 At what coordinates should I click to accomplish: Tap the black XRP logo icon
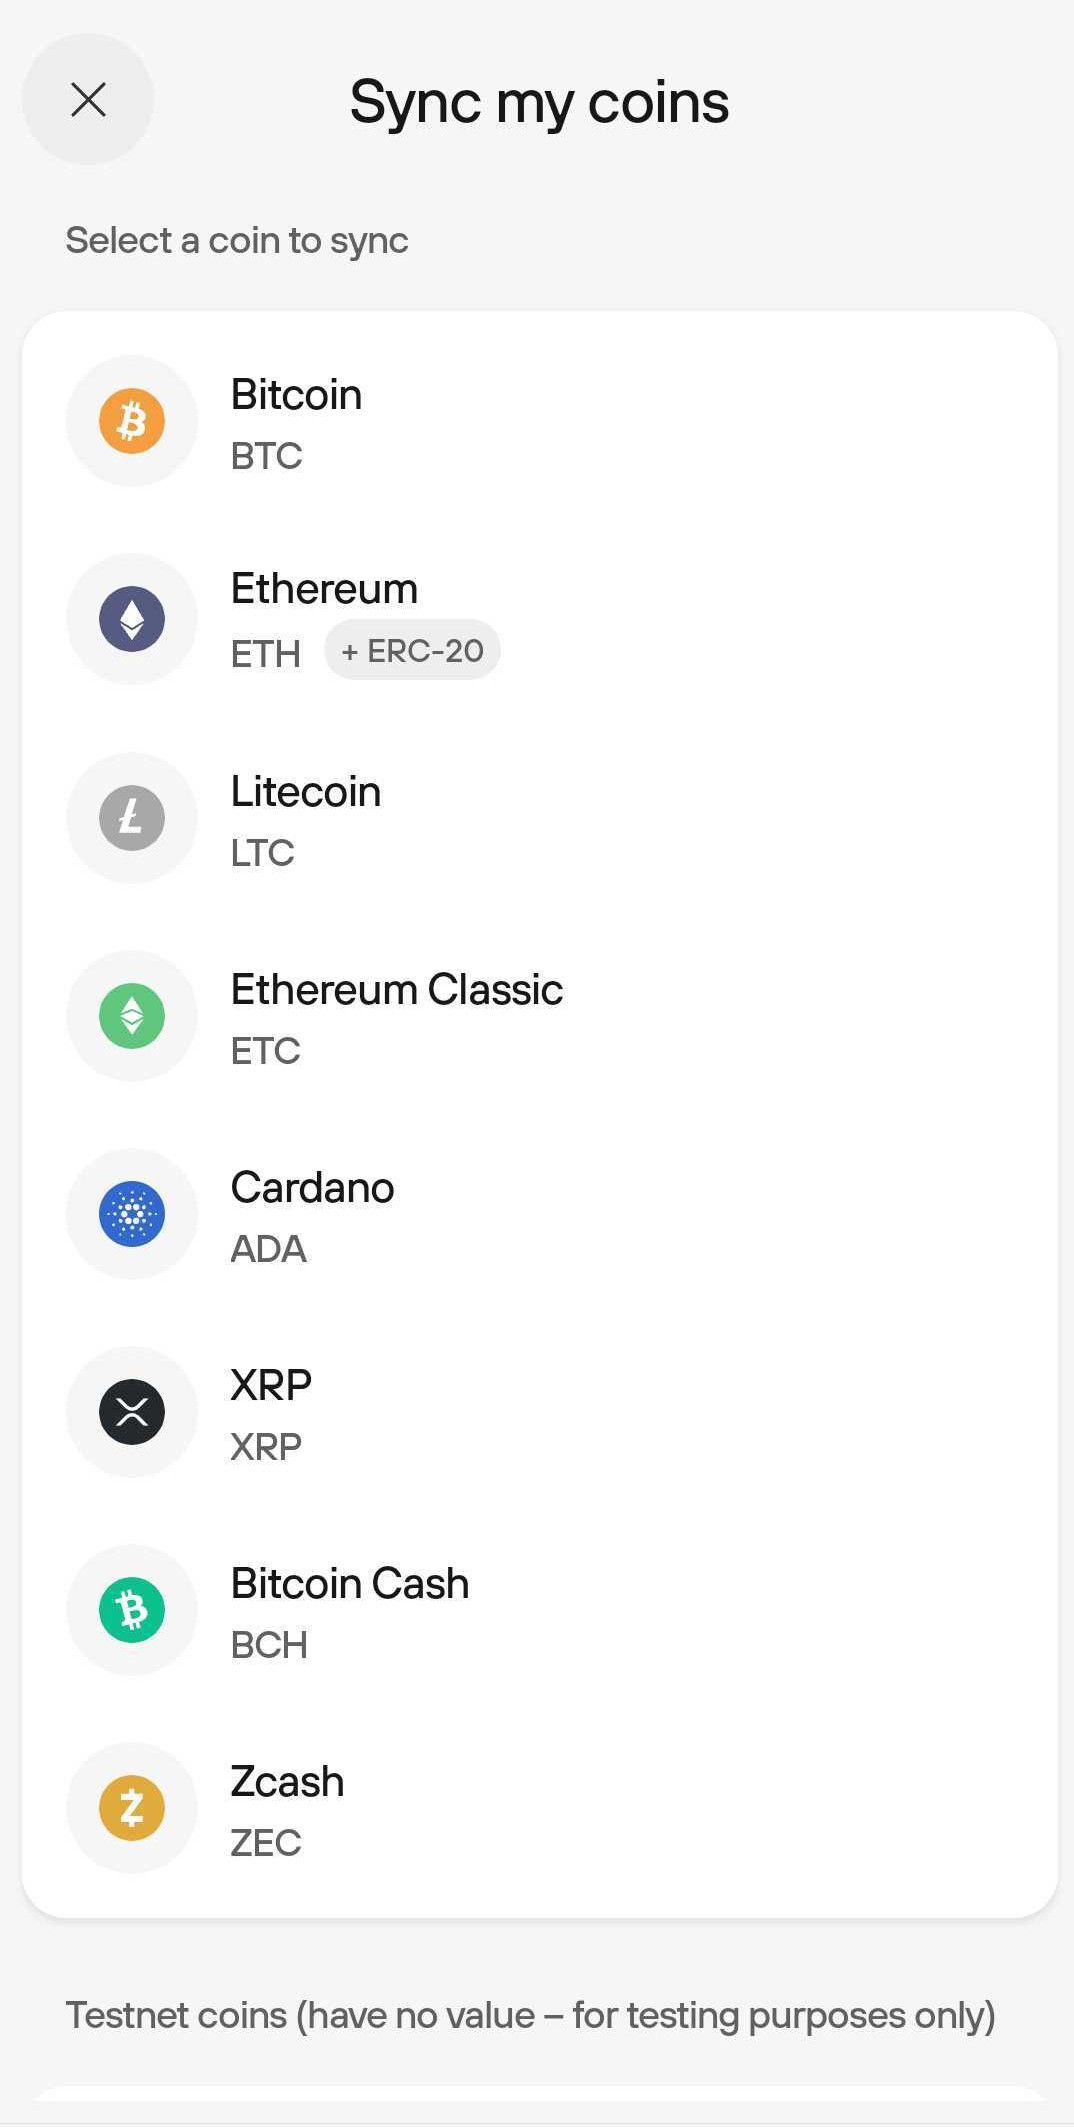point(132,1412)
